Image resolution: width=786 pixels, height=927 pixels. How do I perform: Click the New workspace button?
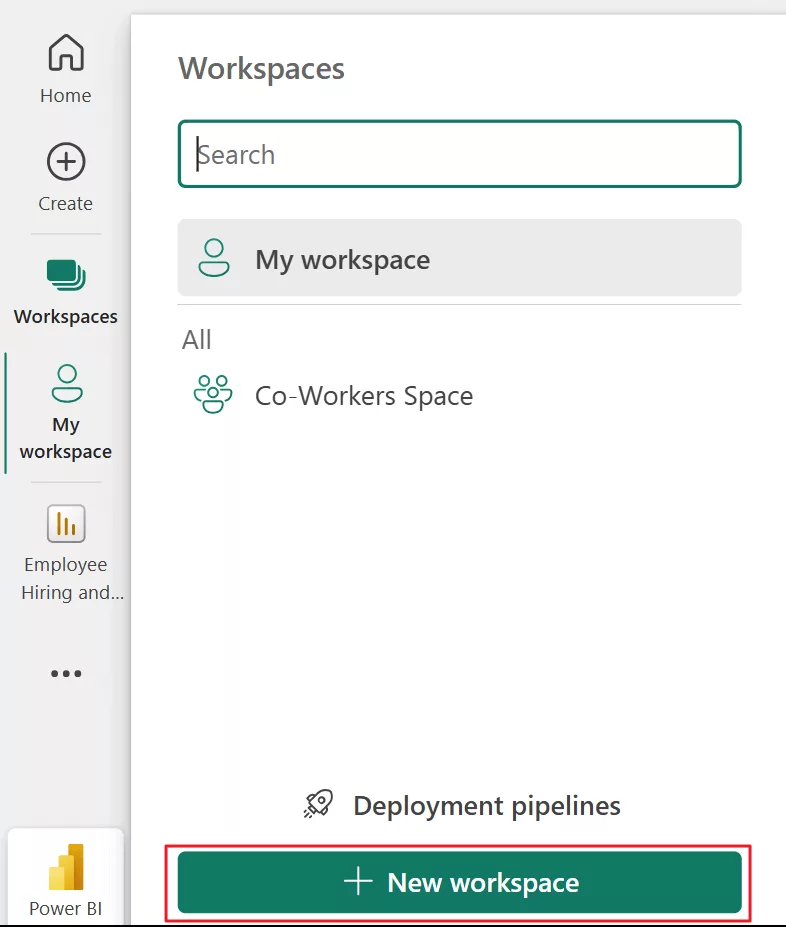(x=459, y=882)
